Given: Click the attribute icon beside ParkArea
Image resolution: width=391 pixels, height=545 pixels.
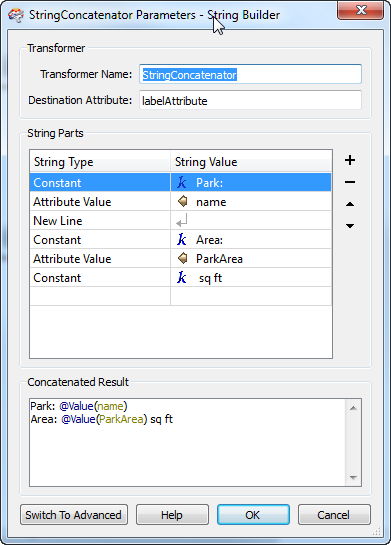Looking at the screenshot, I should 182,258.
